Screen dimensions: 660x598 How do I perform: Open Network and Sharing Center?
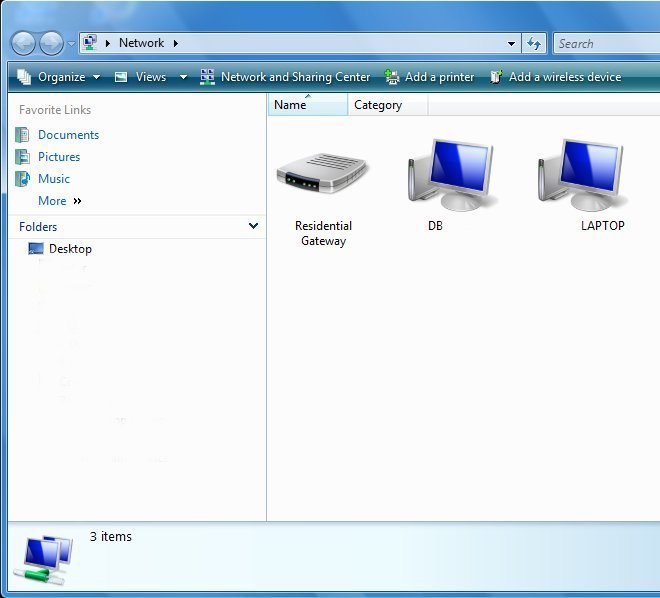pos(295,77)
